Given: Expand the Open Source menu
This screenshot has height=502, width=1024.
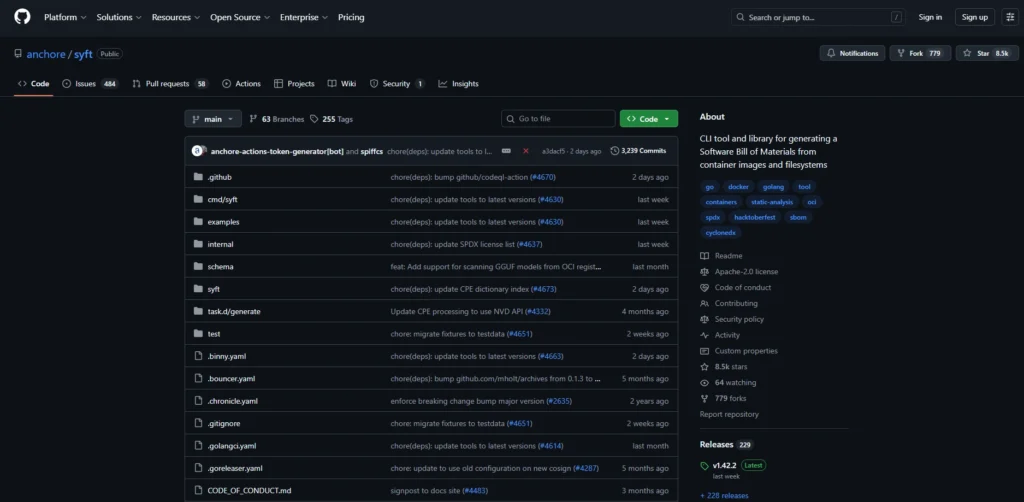Looking at the screenshot, I should tap(240, 18).
